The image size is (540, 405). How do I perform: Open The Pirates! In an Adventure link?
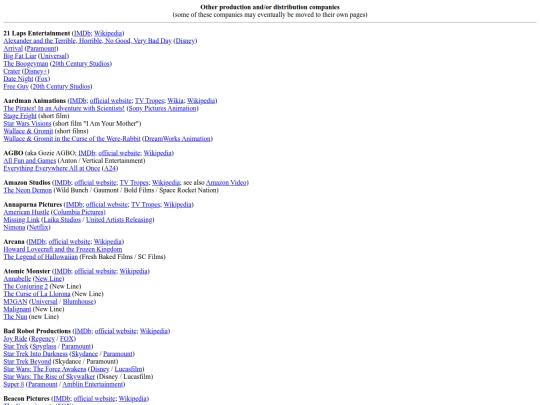click(64, 108)
